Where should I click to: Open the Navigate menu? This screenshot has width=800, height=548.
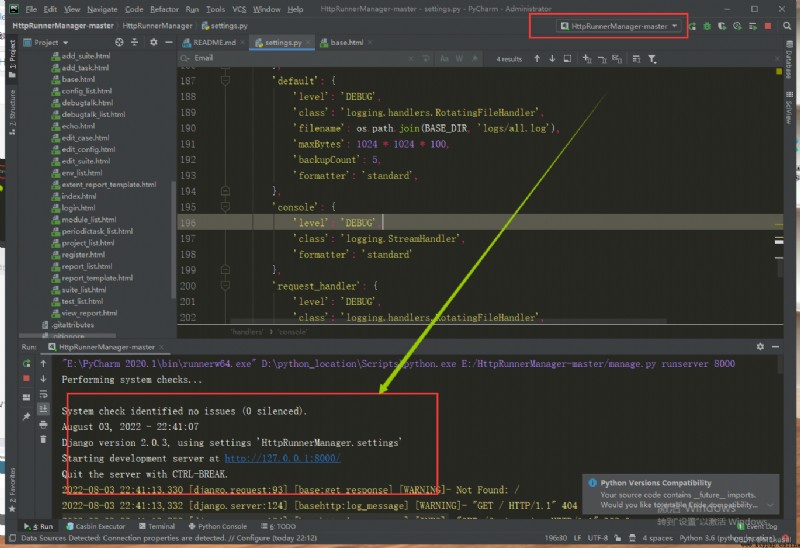tap(102, 9)
